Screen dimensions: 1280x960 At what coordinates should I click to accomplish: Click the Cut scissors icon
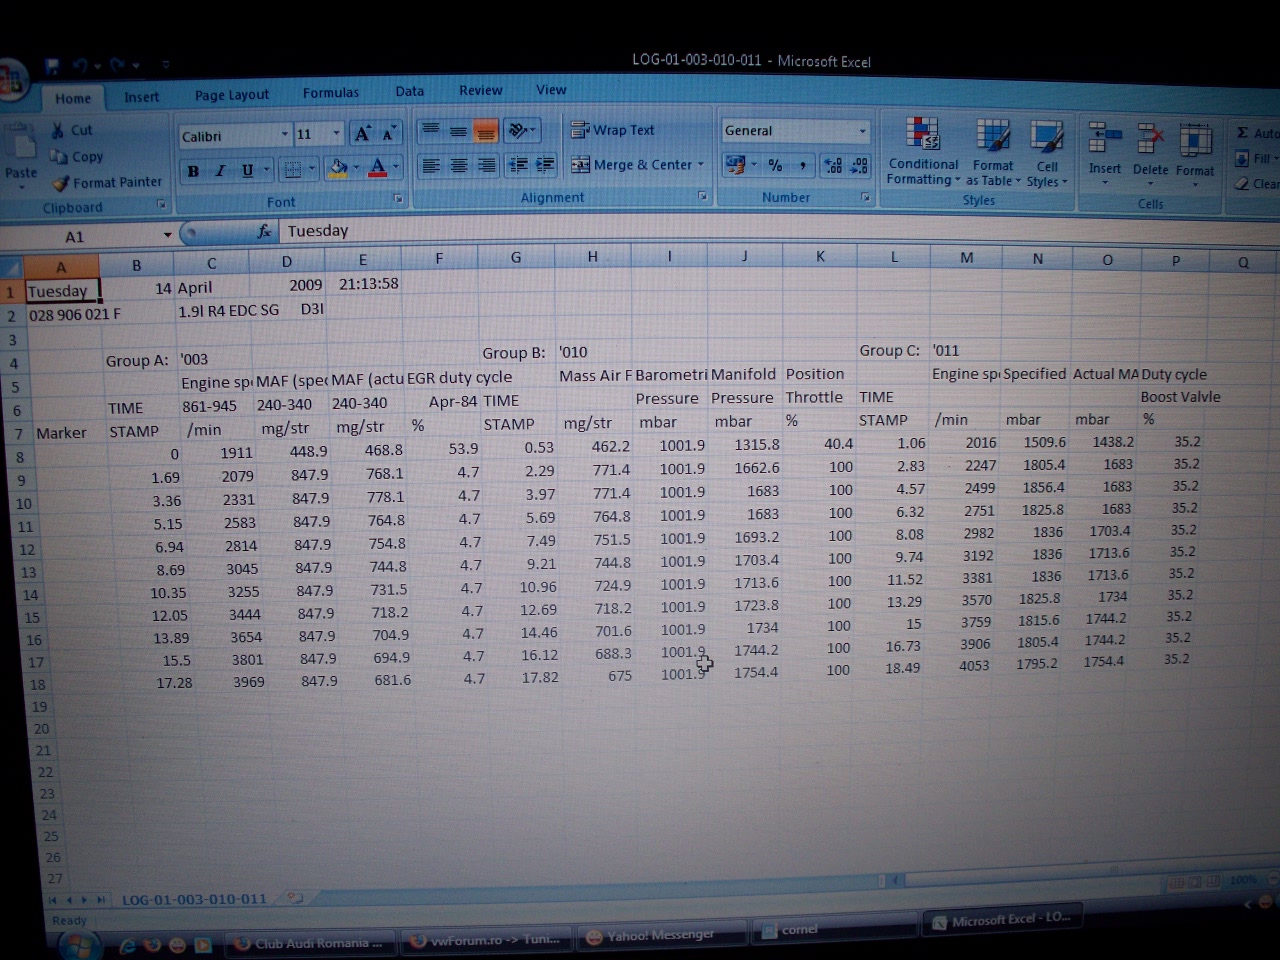[58, 130]
